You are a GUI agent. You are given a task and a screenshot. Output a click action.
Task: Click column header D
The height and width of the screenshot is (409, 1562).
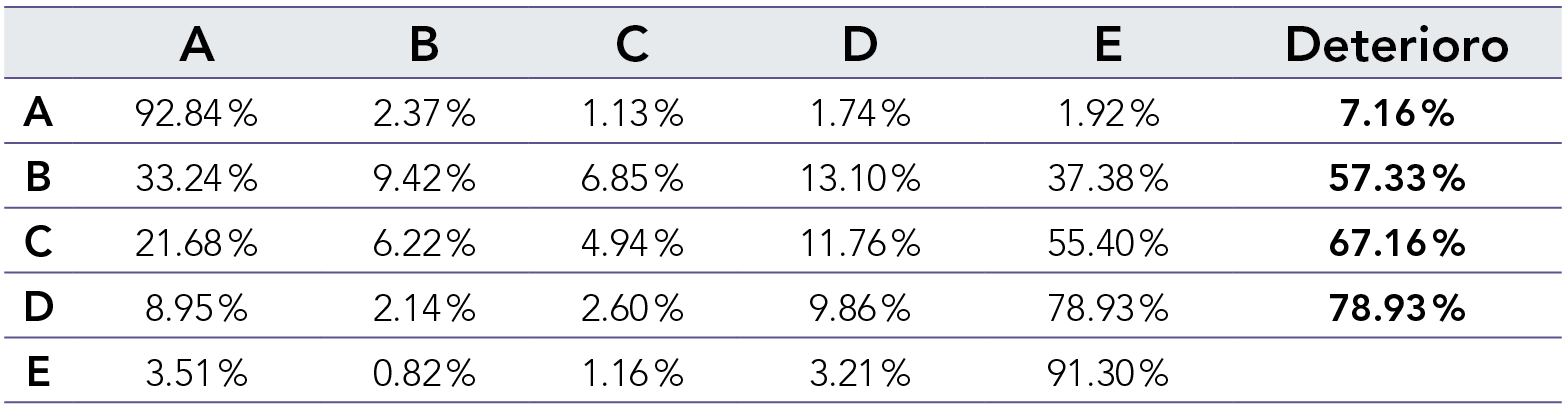coord(858,46)
